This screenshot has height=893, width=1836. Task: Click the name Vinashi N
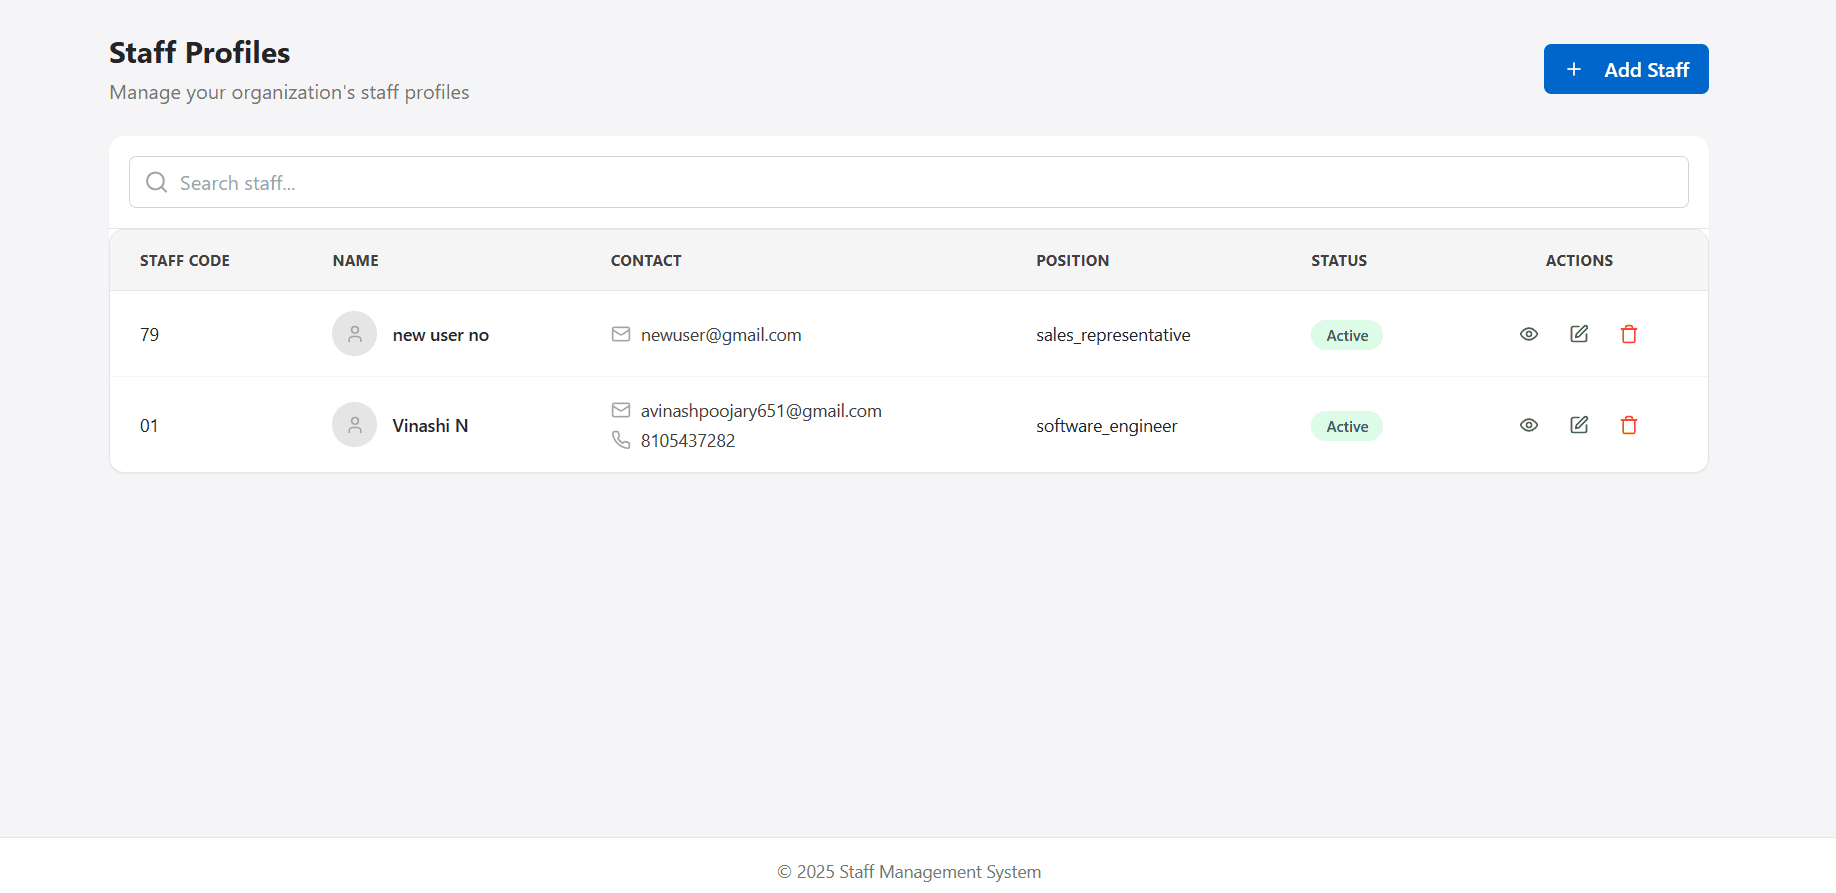pyautogui.click(x=430, y=425)
